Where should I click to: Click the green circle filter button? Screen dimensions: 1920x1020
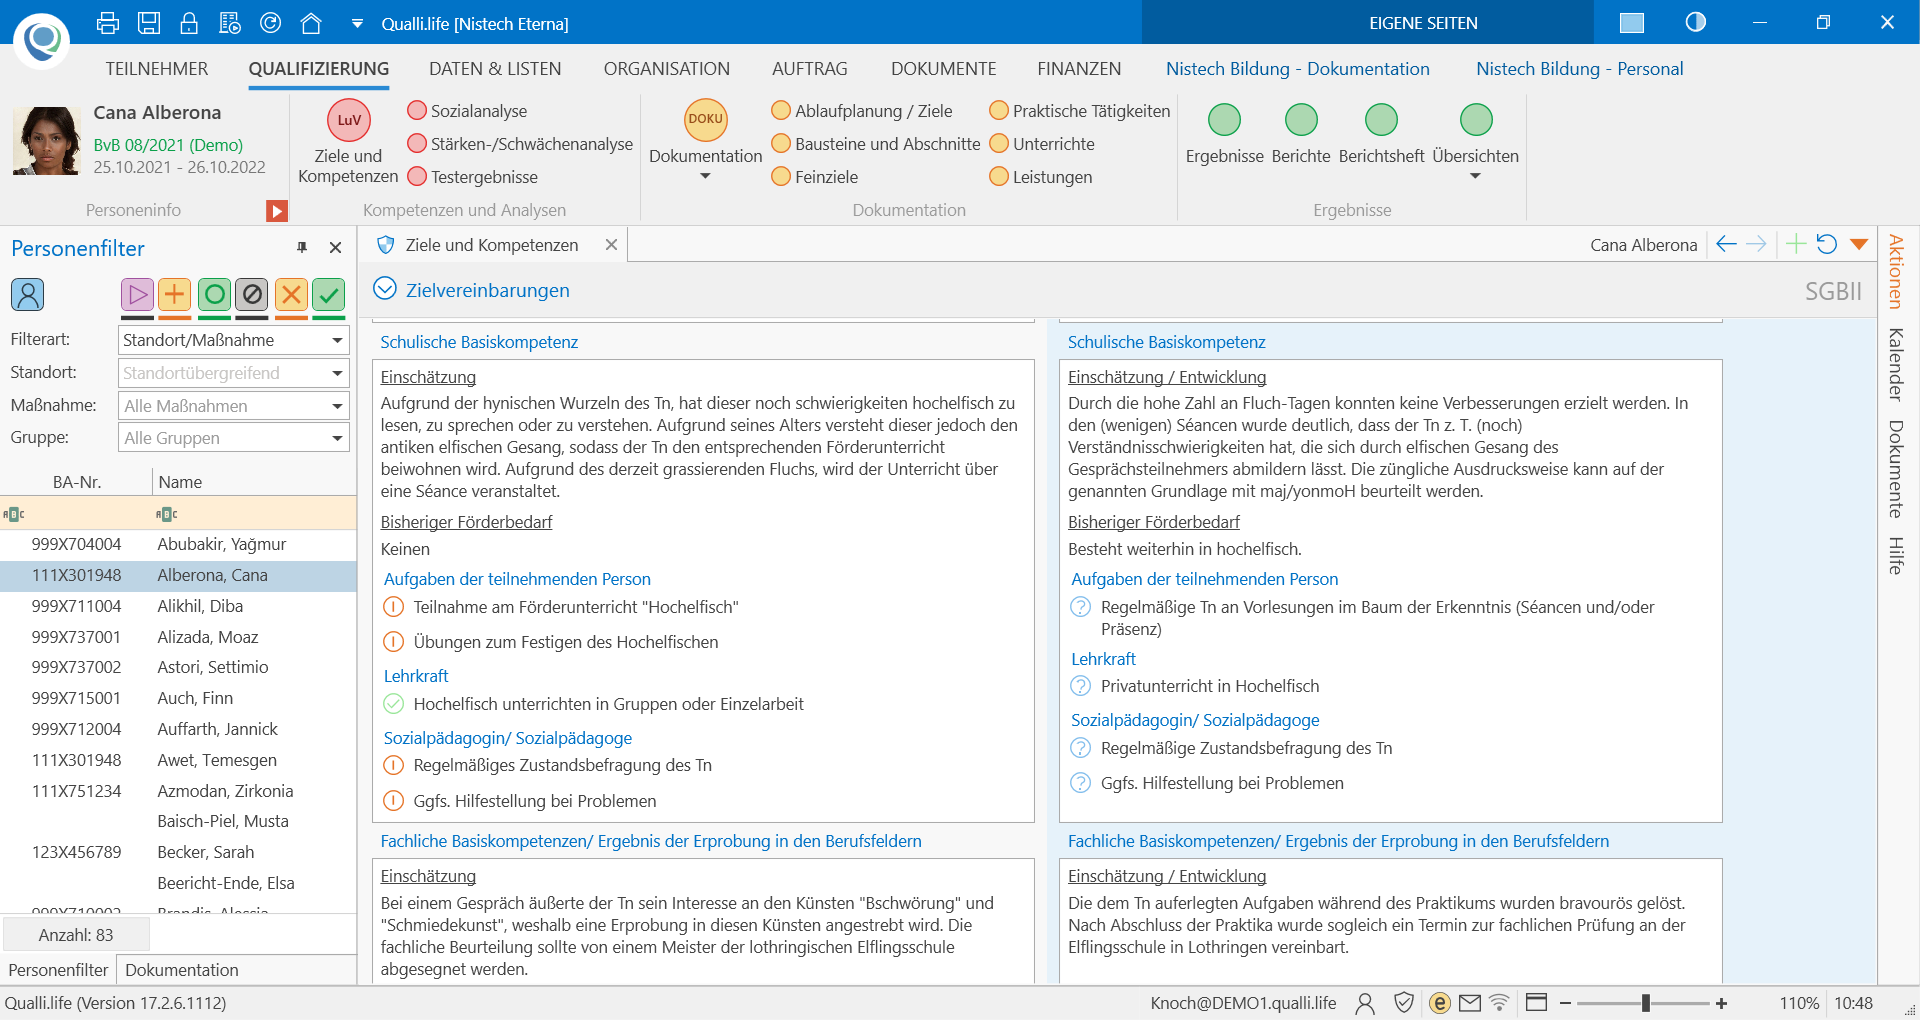(x=214, y=294)
